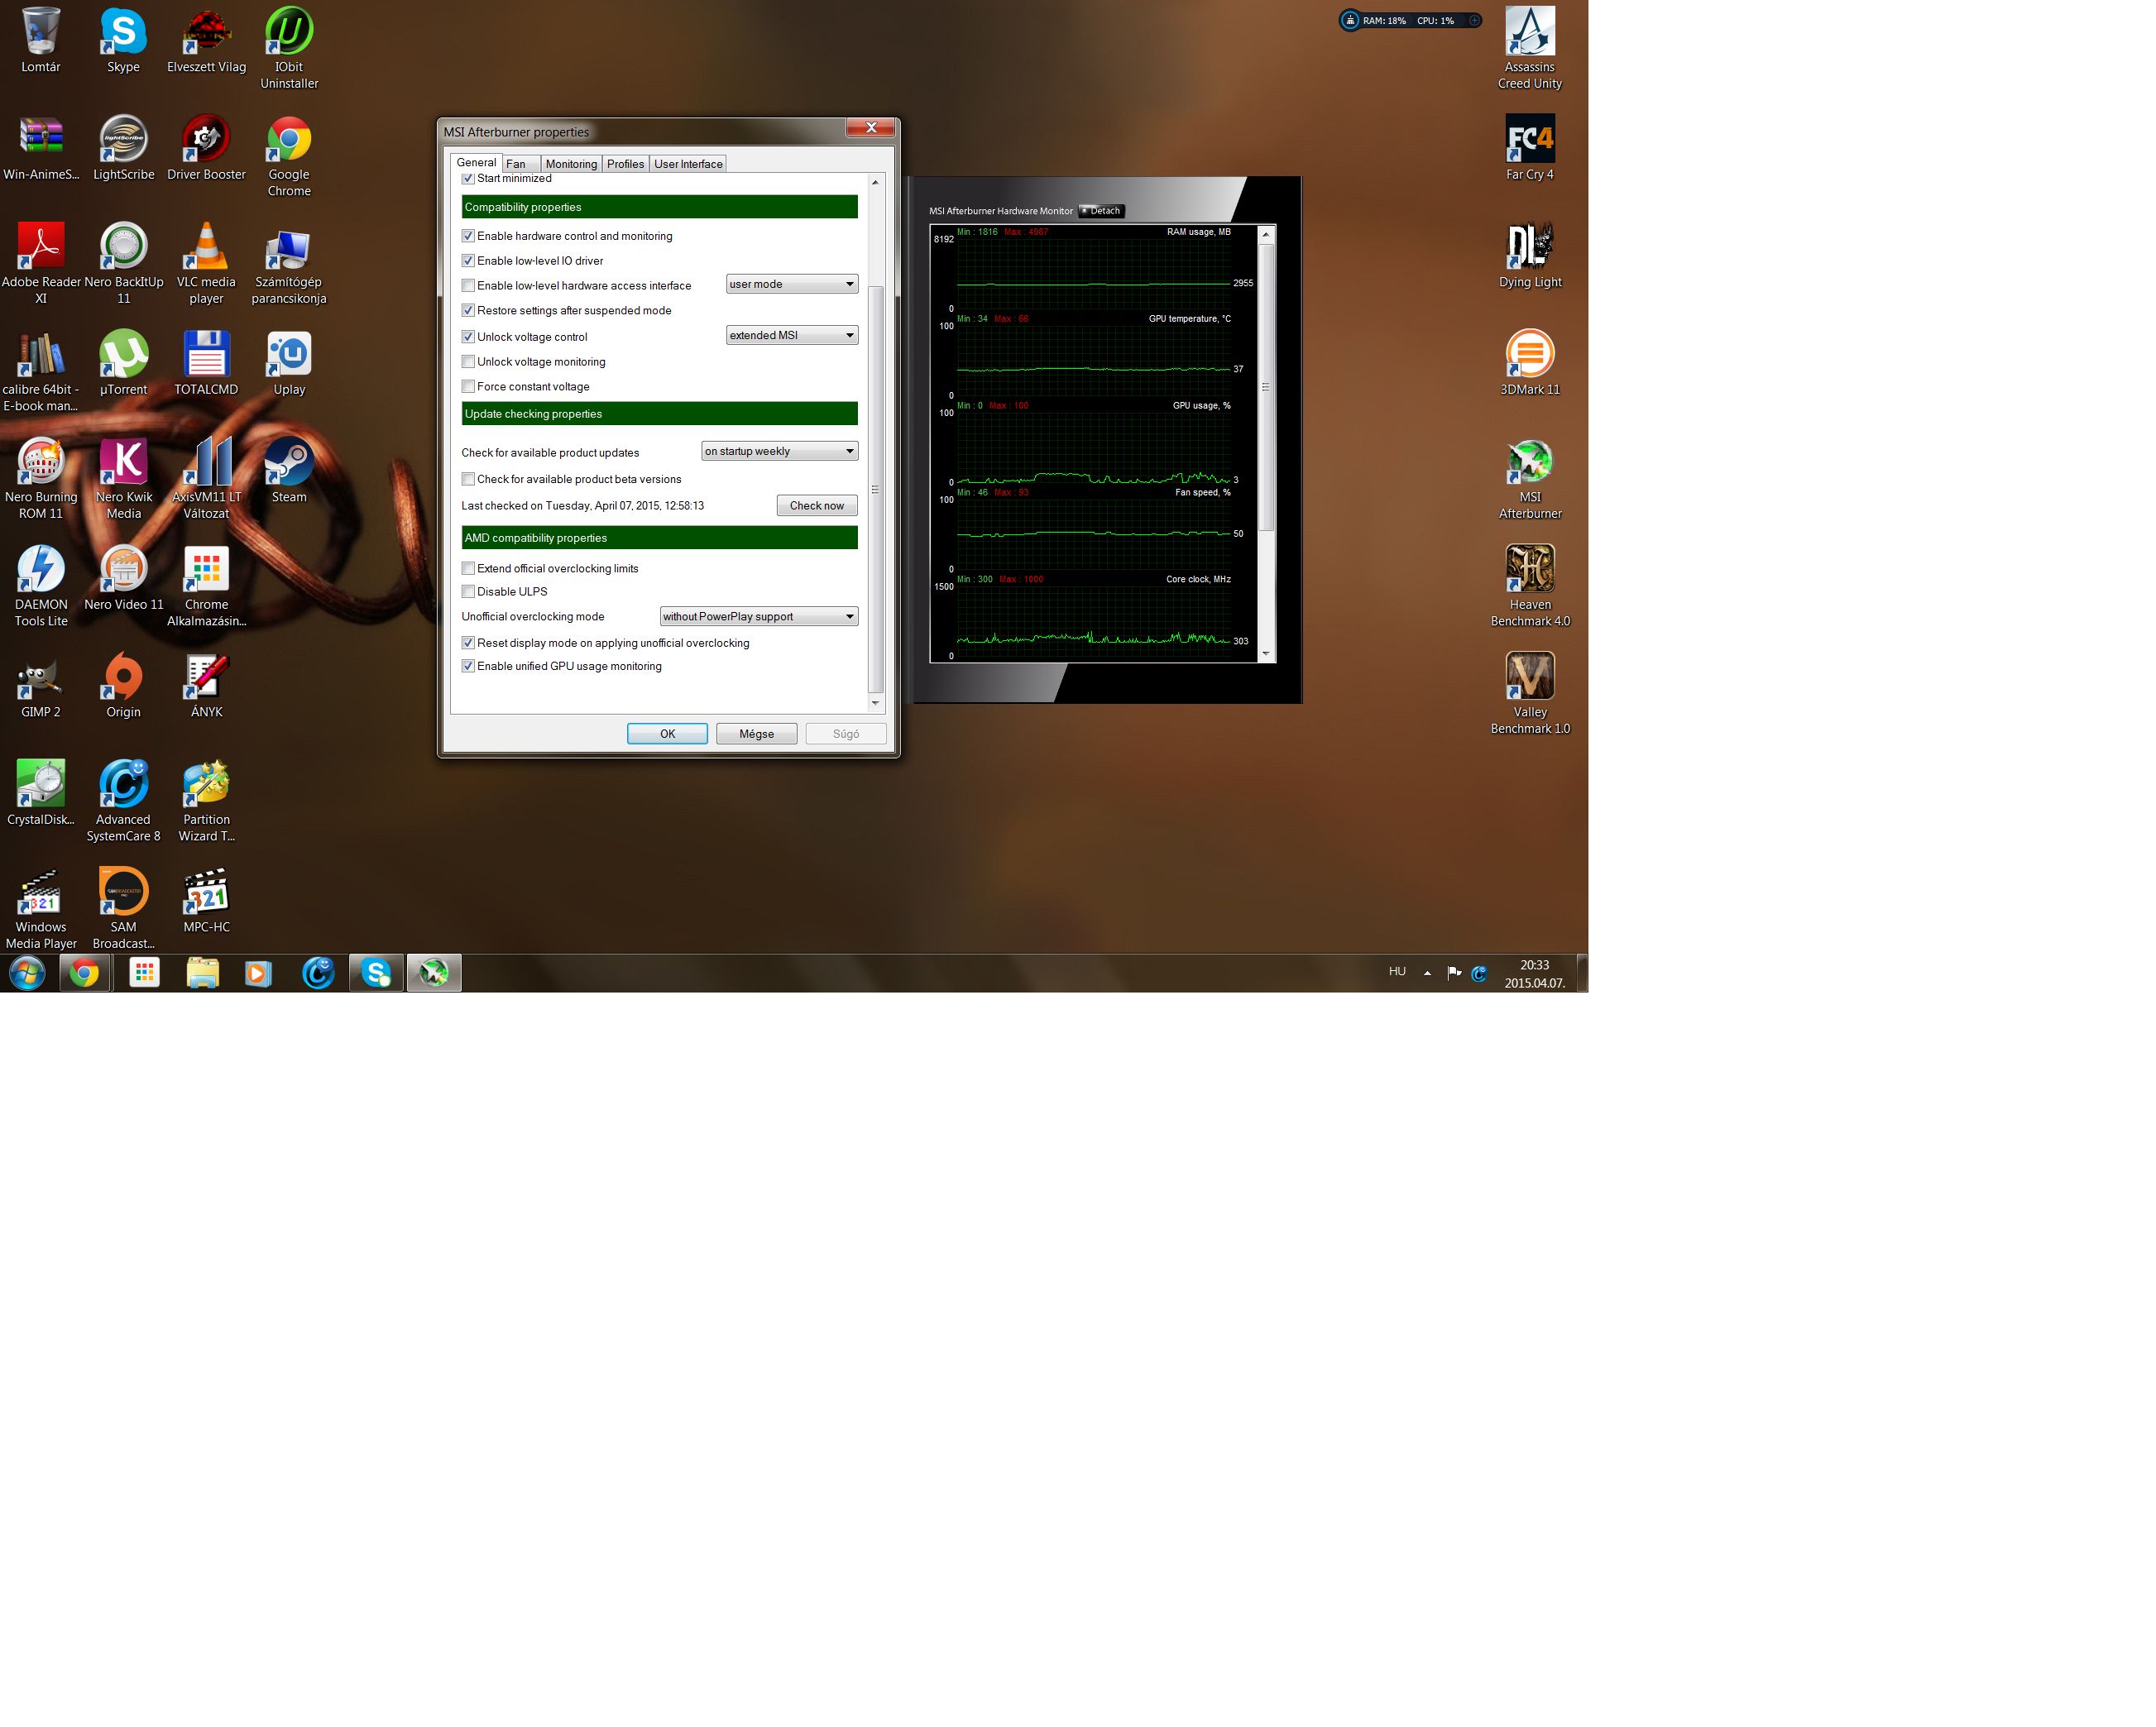The height and width of the screenshot is (1727, 2156).
Task: Open Skype from the taskbar
Action: (x=376, y=973)
